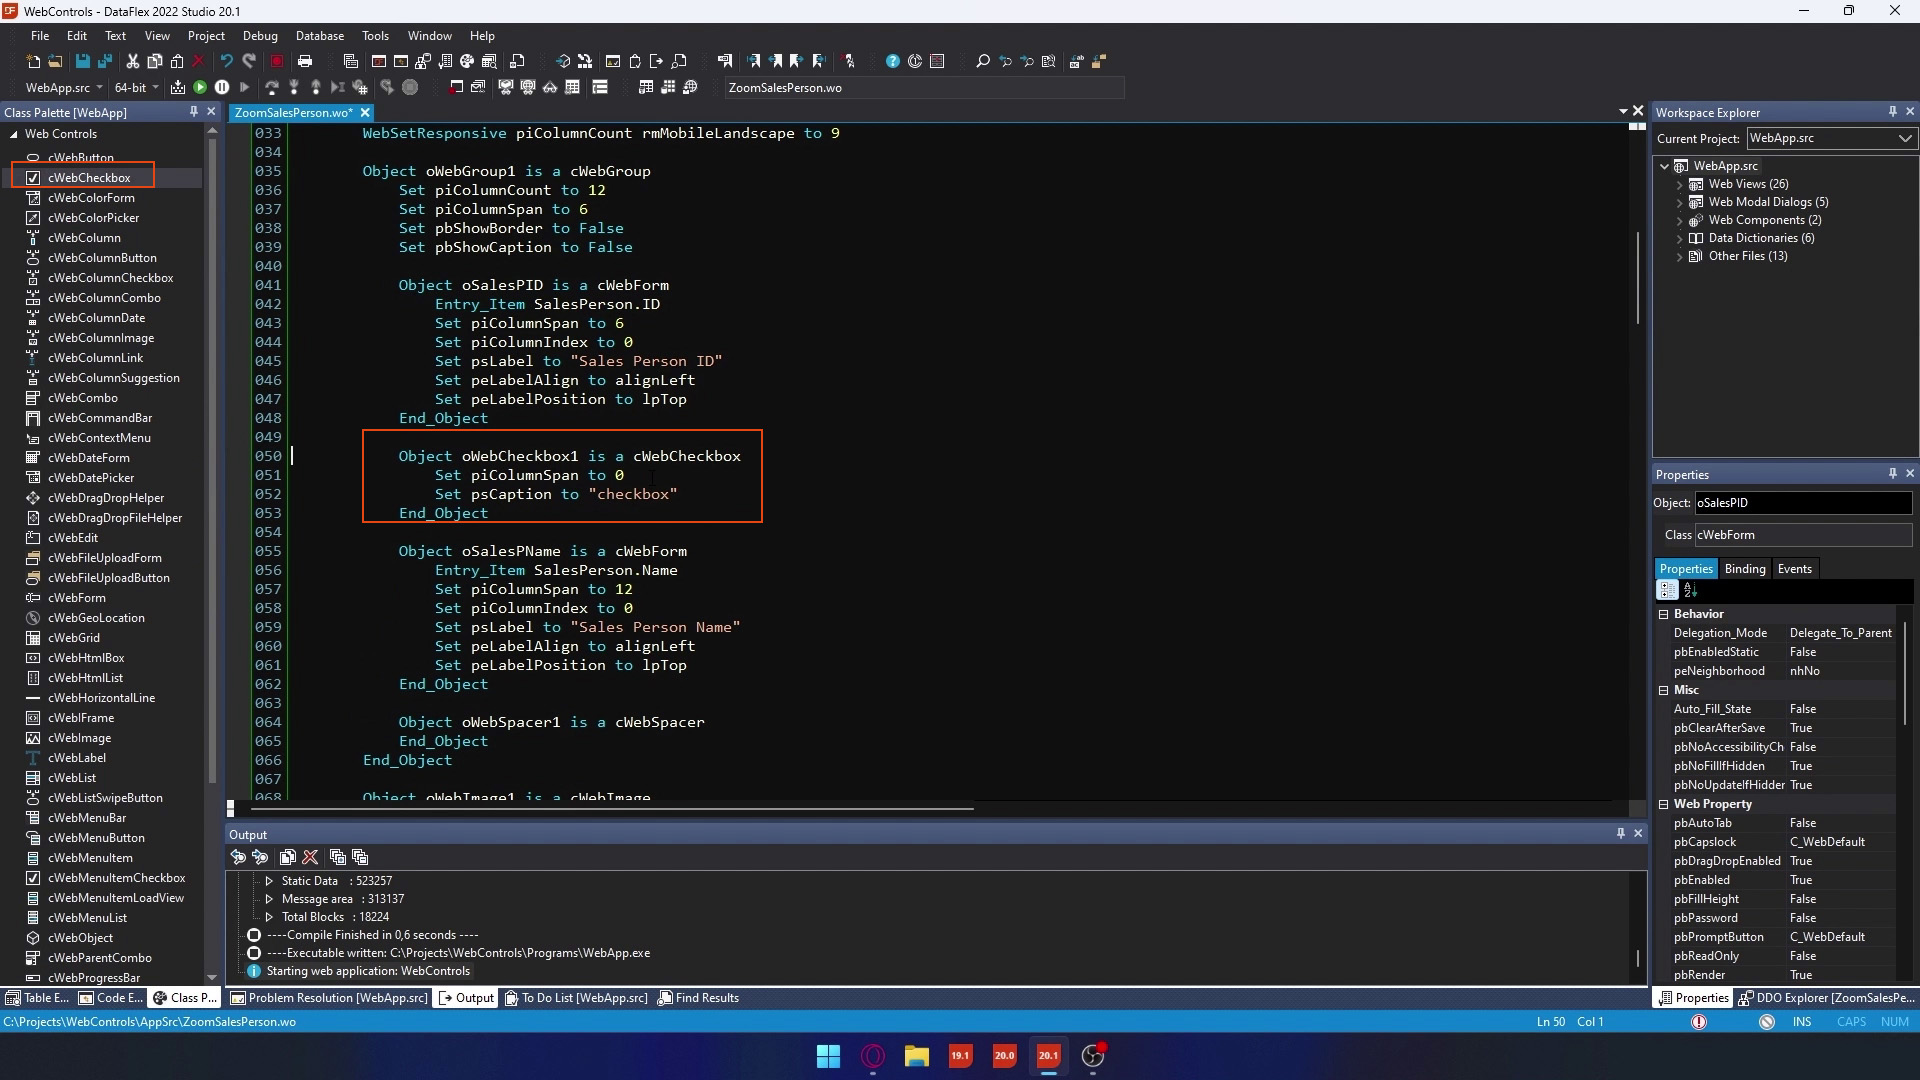Expand Web Components (2) node
Screen dimensions: 1920x1080
tap(1680, 221)
